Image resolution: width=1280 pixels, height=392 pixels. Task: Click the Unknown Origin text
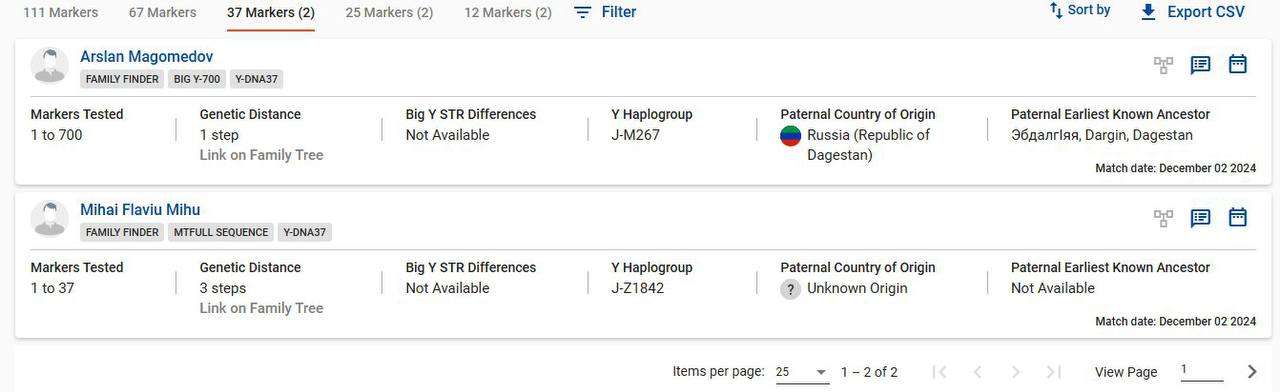click(x=858, y=288)
